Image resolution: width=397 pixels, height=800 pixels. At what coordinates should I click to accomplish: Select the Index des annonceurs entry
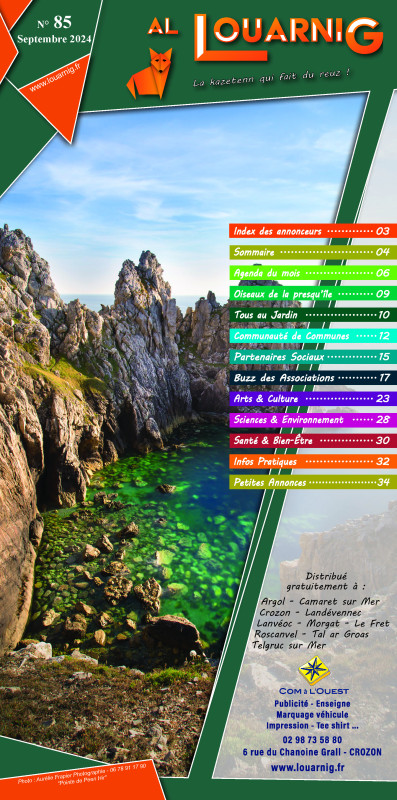coord(313,231)
